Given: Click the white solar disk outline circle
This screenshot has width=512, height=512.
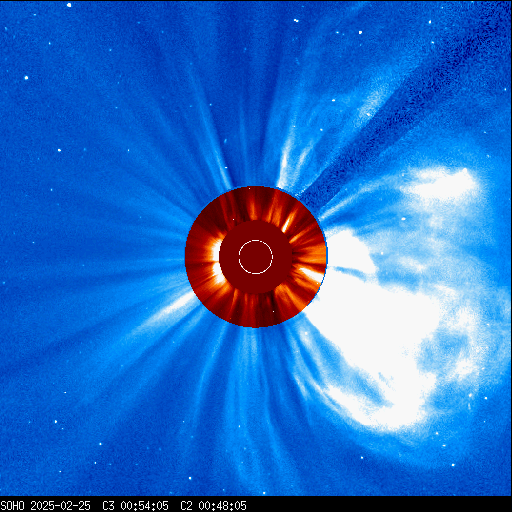Looking at the screenshot, I should coord(256,257).
